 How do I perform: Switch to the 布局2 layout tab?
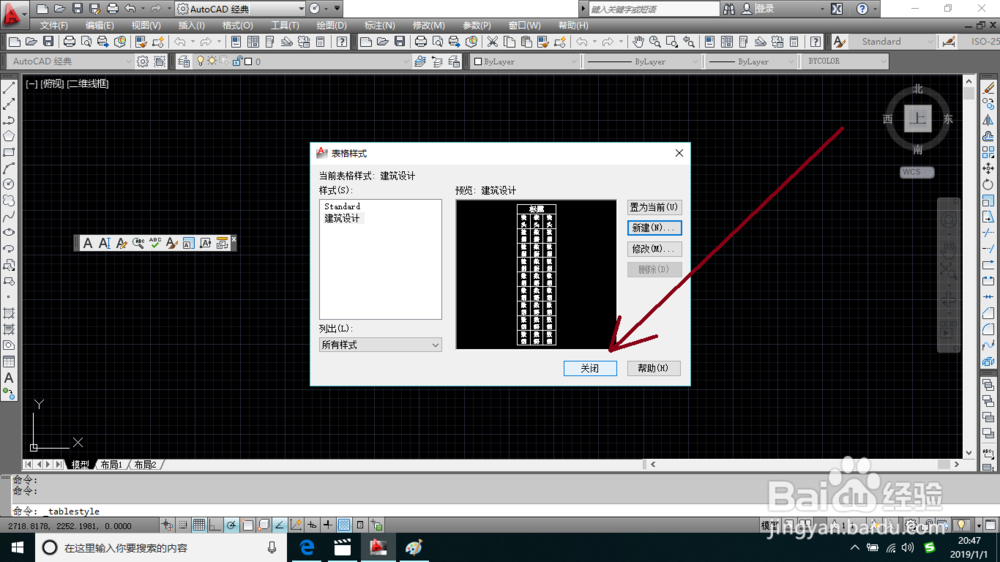pyautogui.click(x=145, y=464)
